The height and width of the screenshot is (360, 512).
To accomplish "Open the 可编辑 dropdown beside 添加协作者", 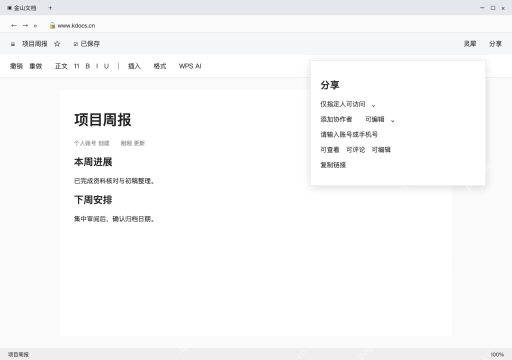I will tap(380, 119).
